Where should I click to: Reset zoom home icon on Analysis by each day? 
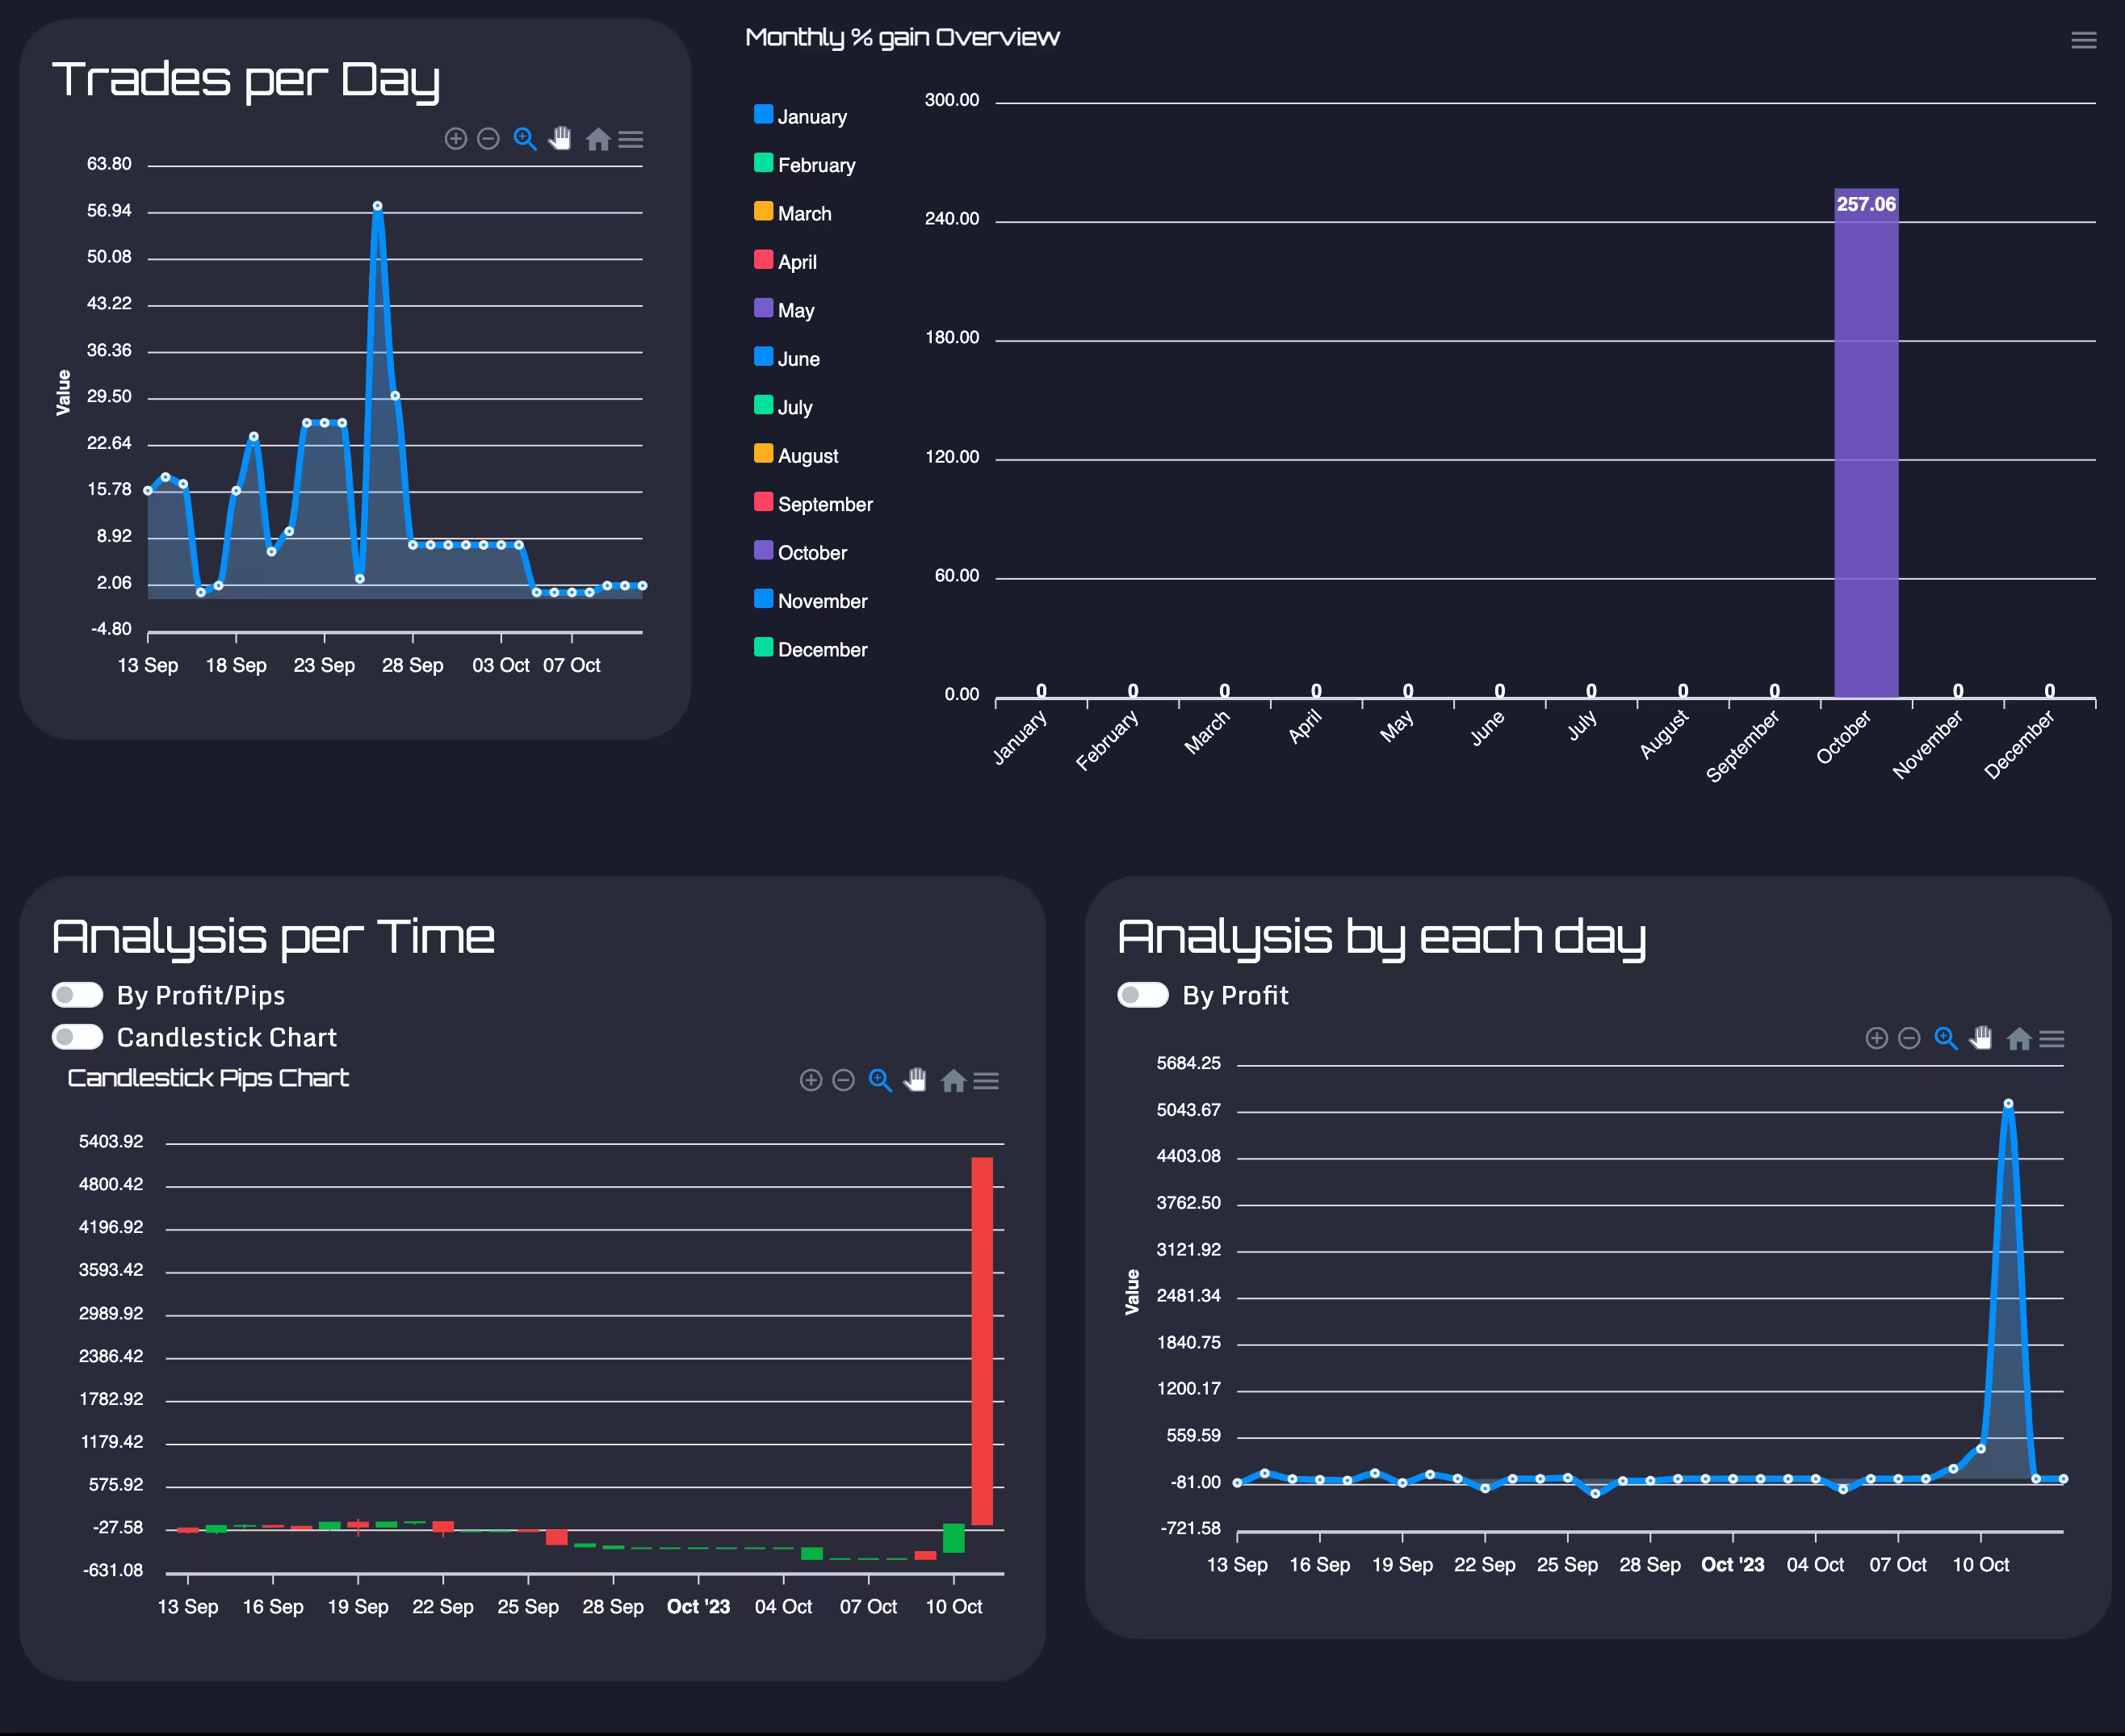click(2019, 1038)
